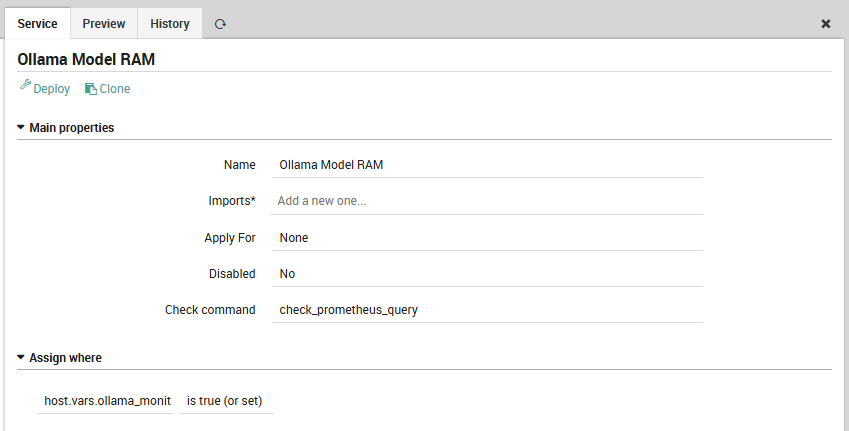Click the Deploy link text
Image resolution: width=849 pixels, height=431 pixels.
click(52, 89)
